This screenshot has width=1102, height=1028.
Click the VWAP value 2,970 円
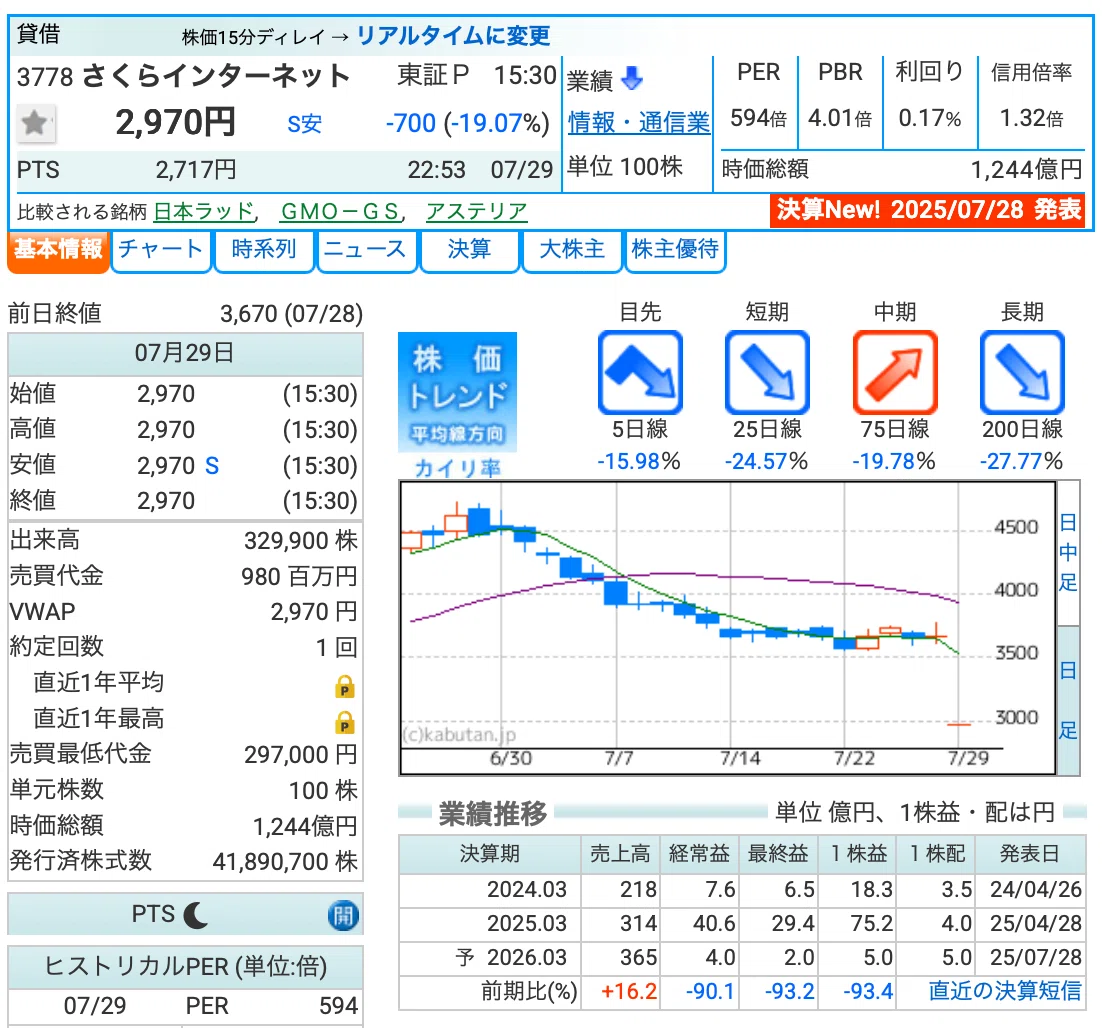point(314,612)
